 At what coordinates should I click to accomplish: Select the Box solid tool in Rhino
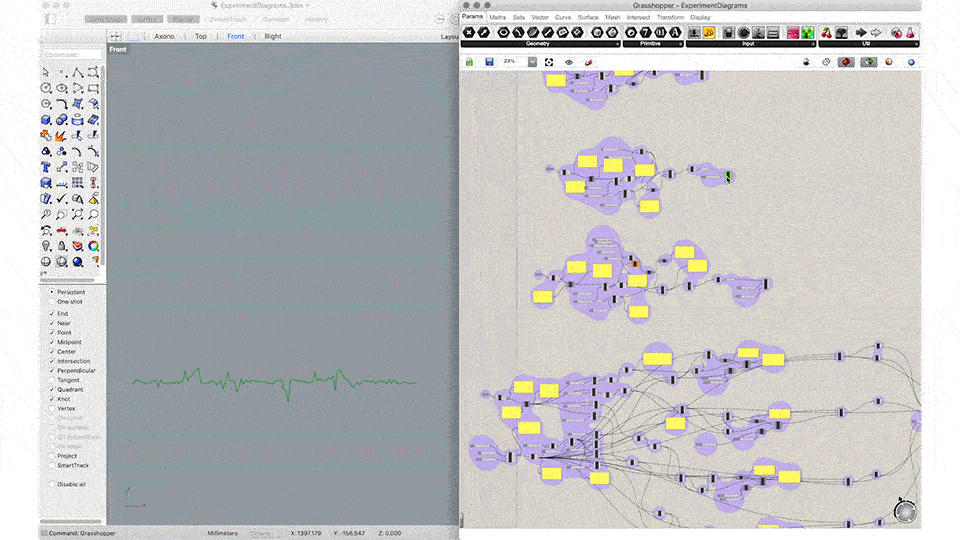click(46, 120)
